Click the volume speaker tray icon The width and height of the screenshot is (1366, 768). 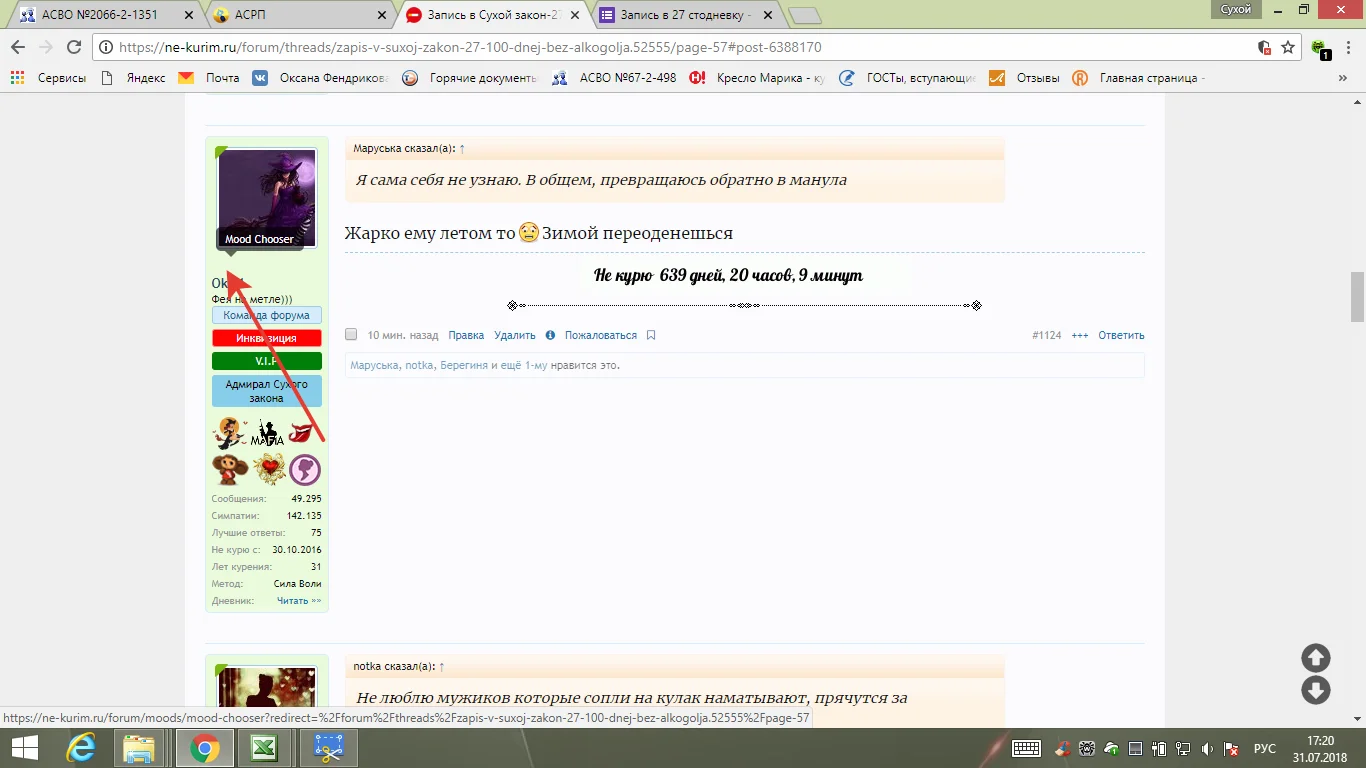(x=1207, y=748)
